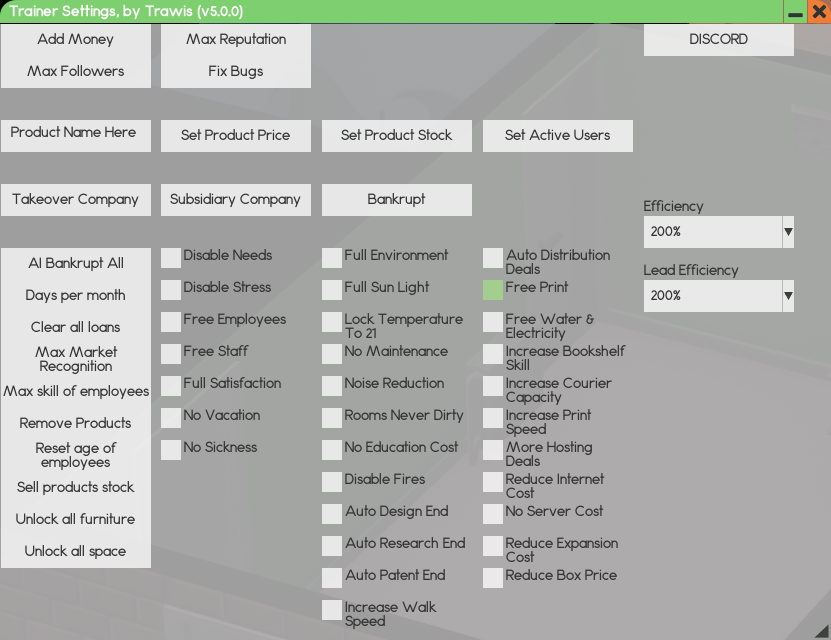Click the Product Name Here field
This screenshot has width=831, height=640.
click(76, 135)
